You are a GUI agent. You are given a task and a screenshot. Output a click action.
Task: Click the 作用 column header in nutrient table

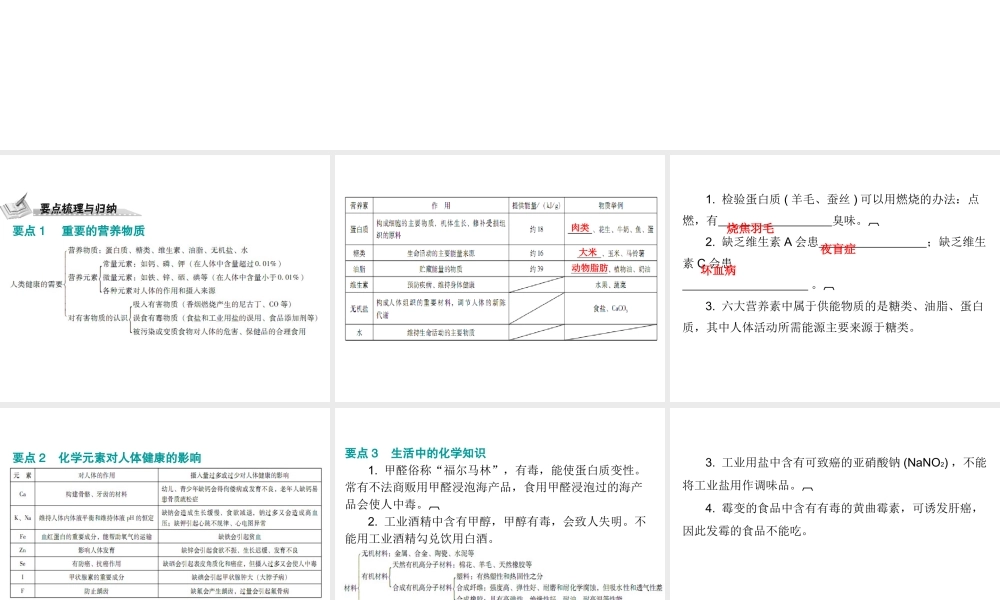point(441,205)
